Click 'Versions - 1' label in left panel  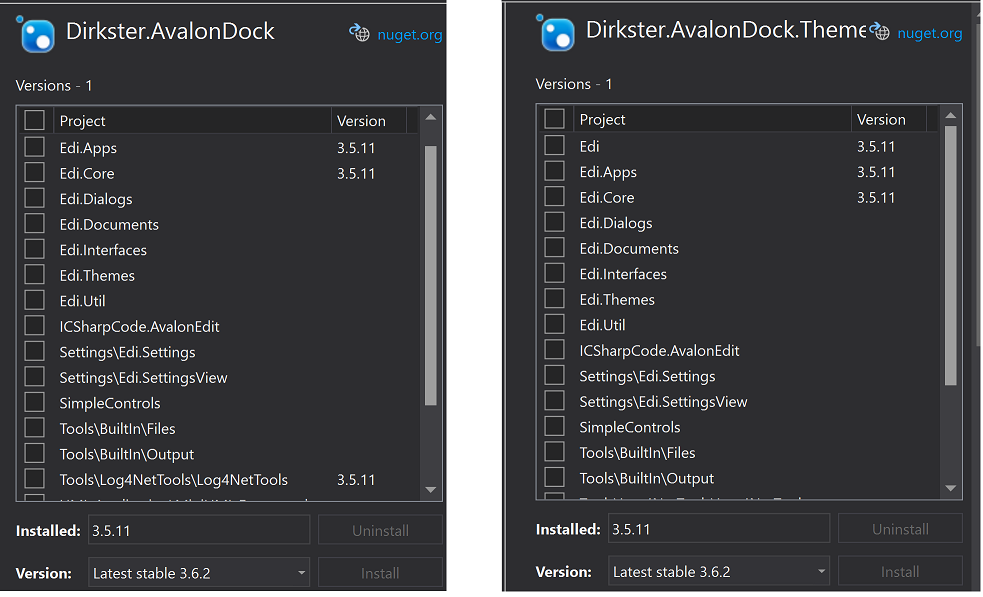click(x=54, y=85)
